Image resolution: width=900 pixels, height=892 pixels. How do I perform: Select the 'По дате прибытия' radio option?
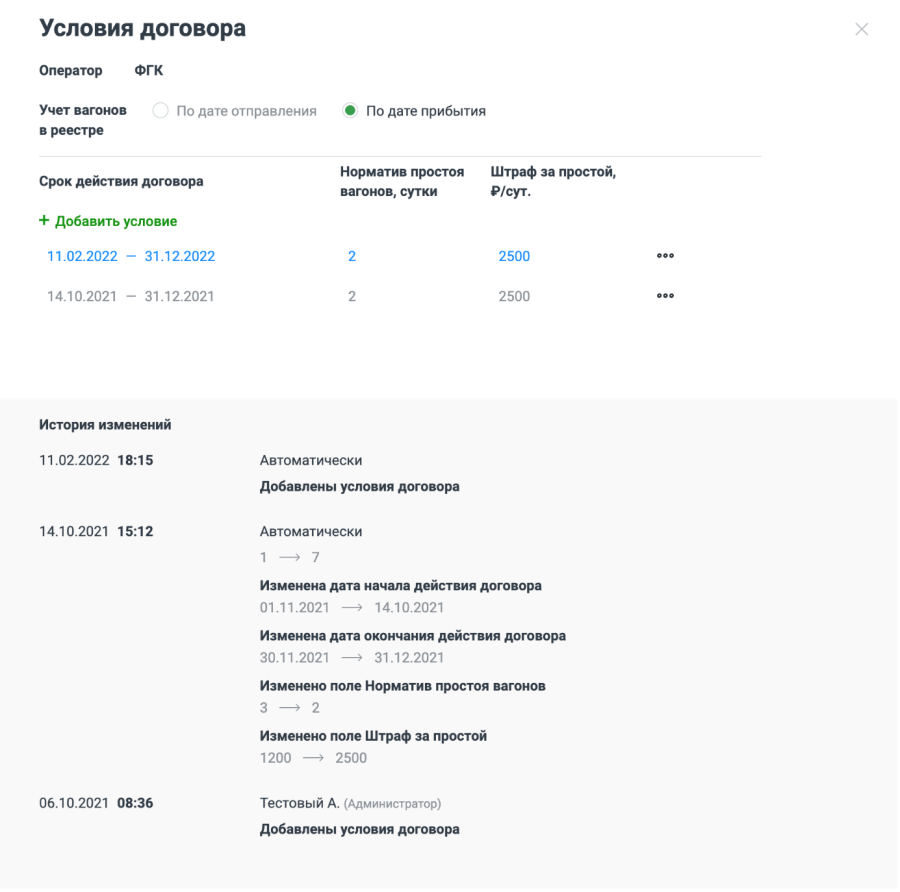pyautogui.click(x=350, y=111)
